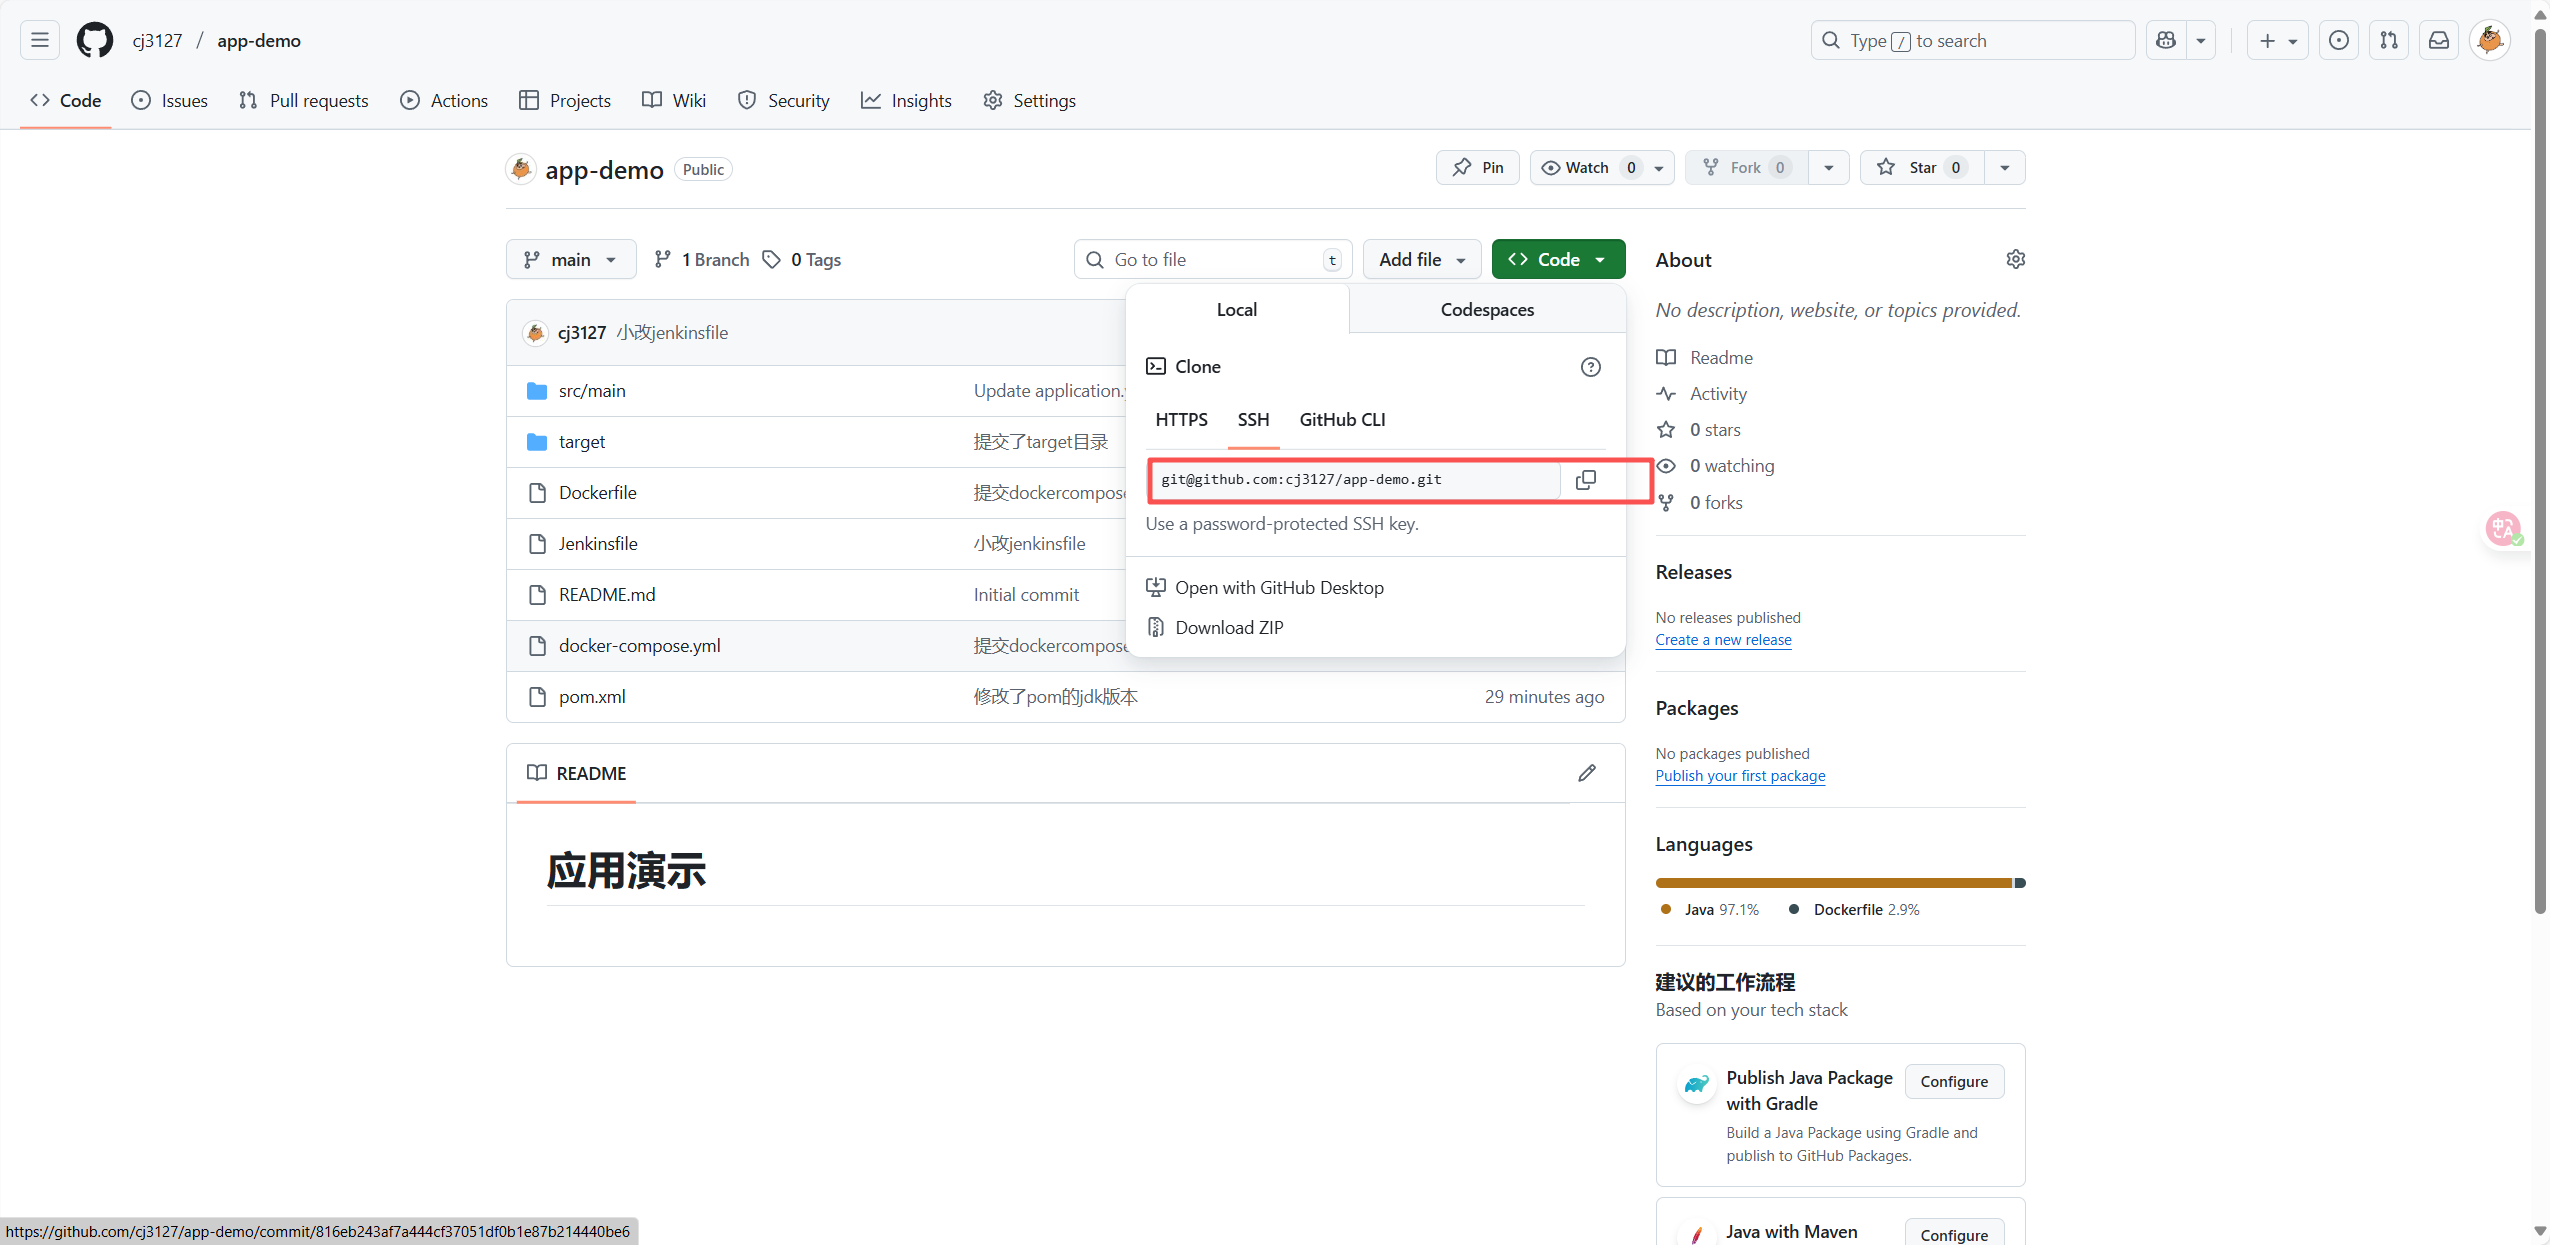Click the Create a new release link
The height and width of the screenshot is (1245, 2550).
coord(1723,640)
